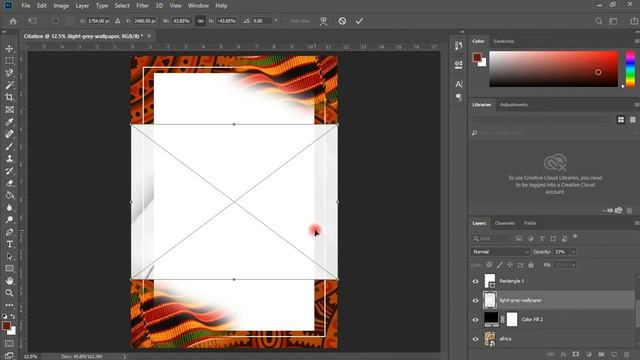Select the Eyedropper tool
Viewport: 640px width, 360px height.
click(9, 122)
